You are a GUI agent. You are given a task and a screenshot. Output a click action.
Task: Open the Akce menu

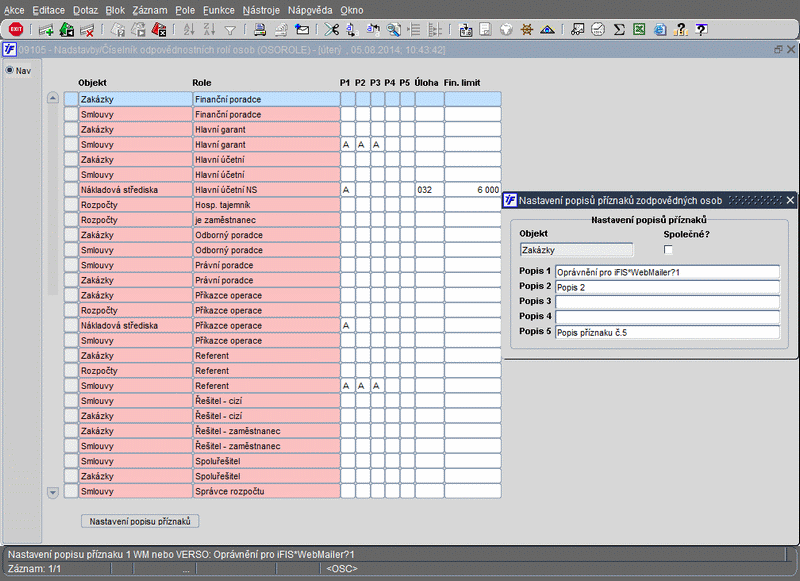(x=14, y=10)
